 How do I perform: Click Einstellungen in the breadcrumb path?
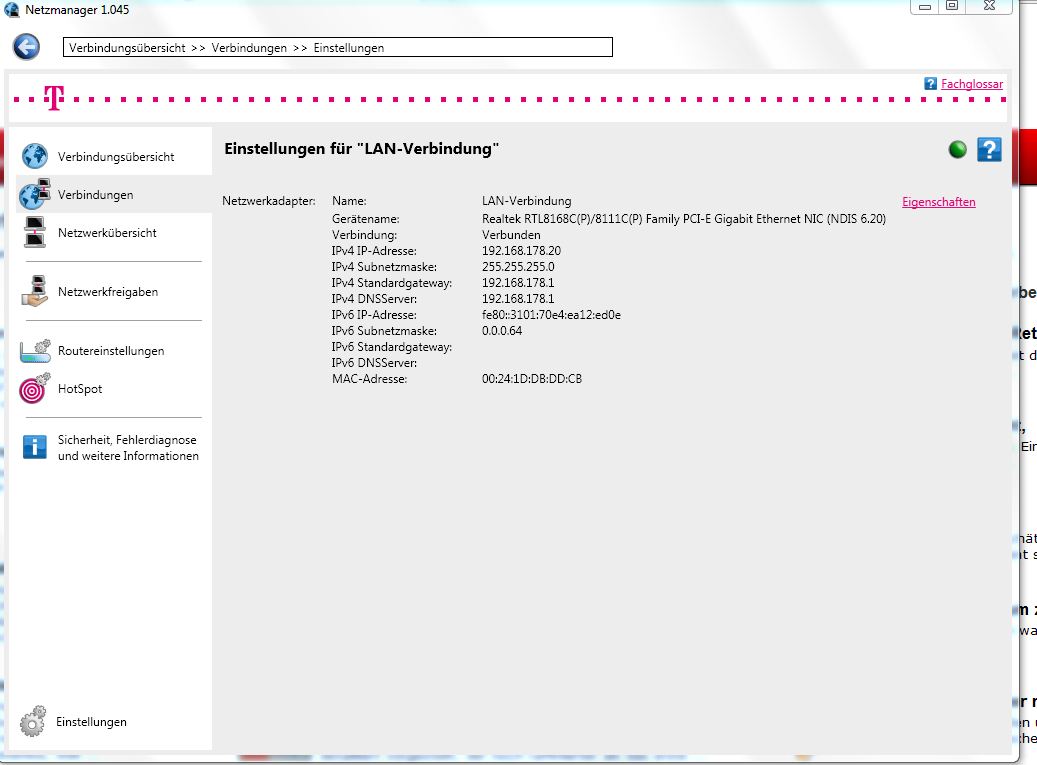coord(349,48)
